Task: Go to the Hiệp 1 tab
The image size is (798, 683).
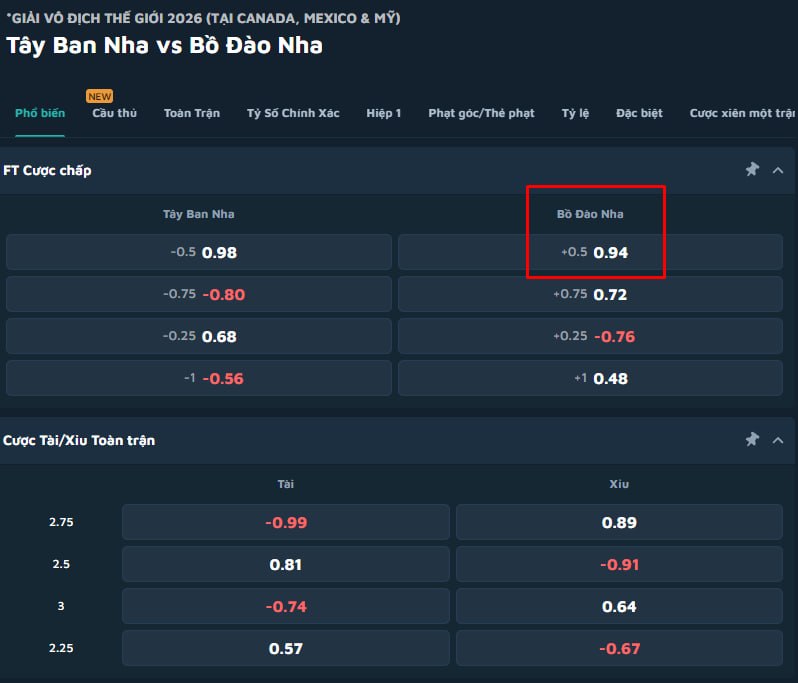Action: (384, 113)
